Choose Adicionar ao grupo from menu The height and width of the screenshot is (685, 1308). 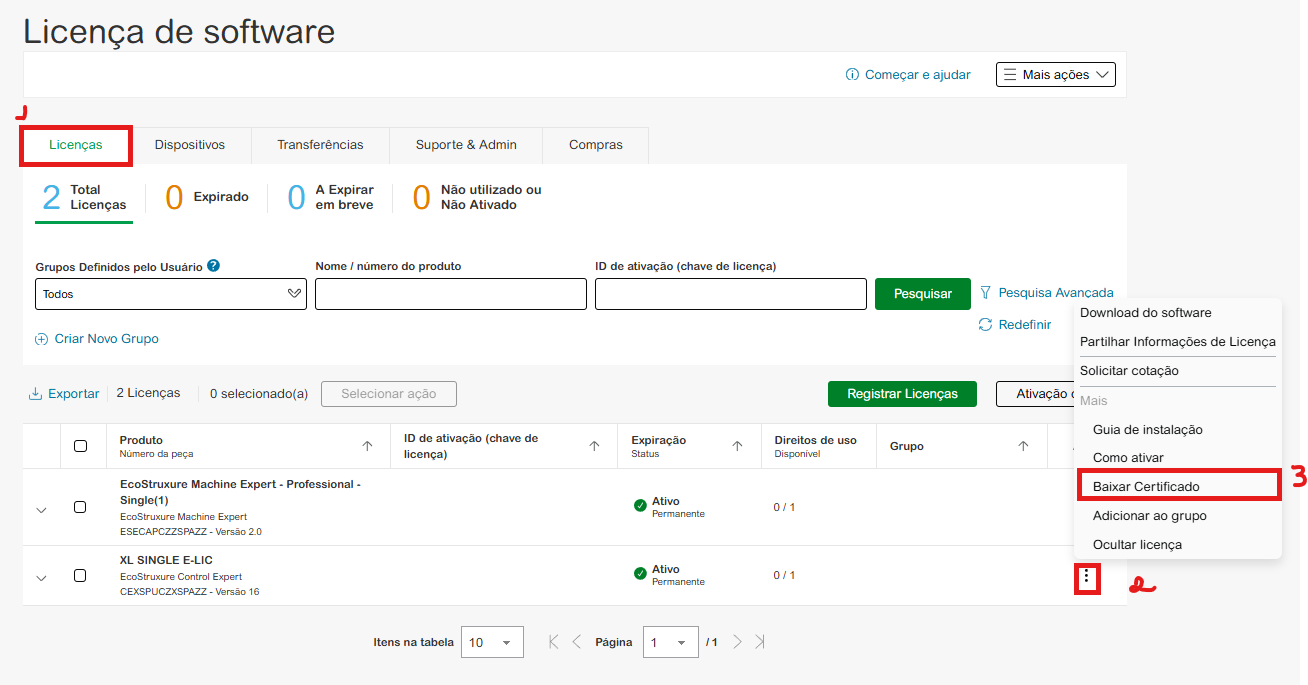point(1150,516)
